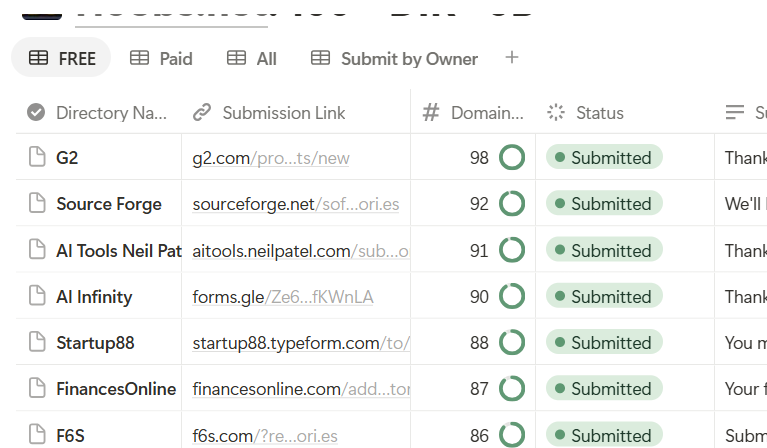Open G2's Submitted status dropdown
The width and height of the screenshot is (767, 448).
[604, 157]
